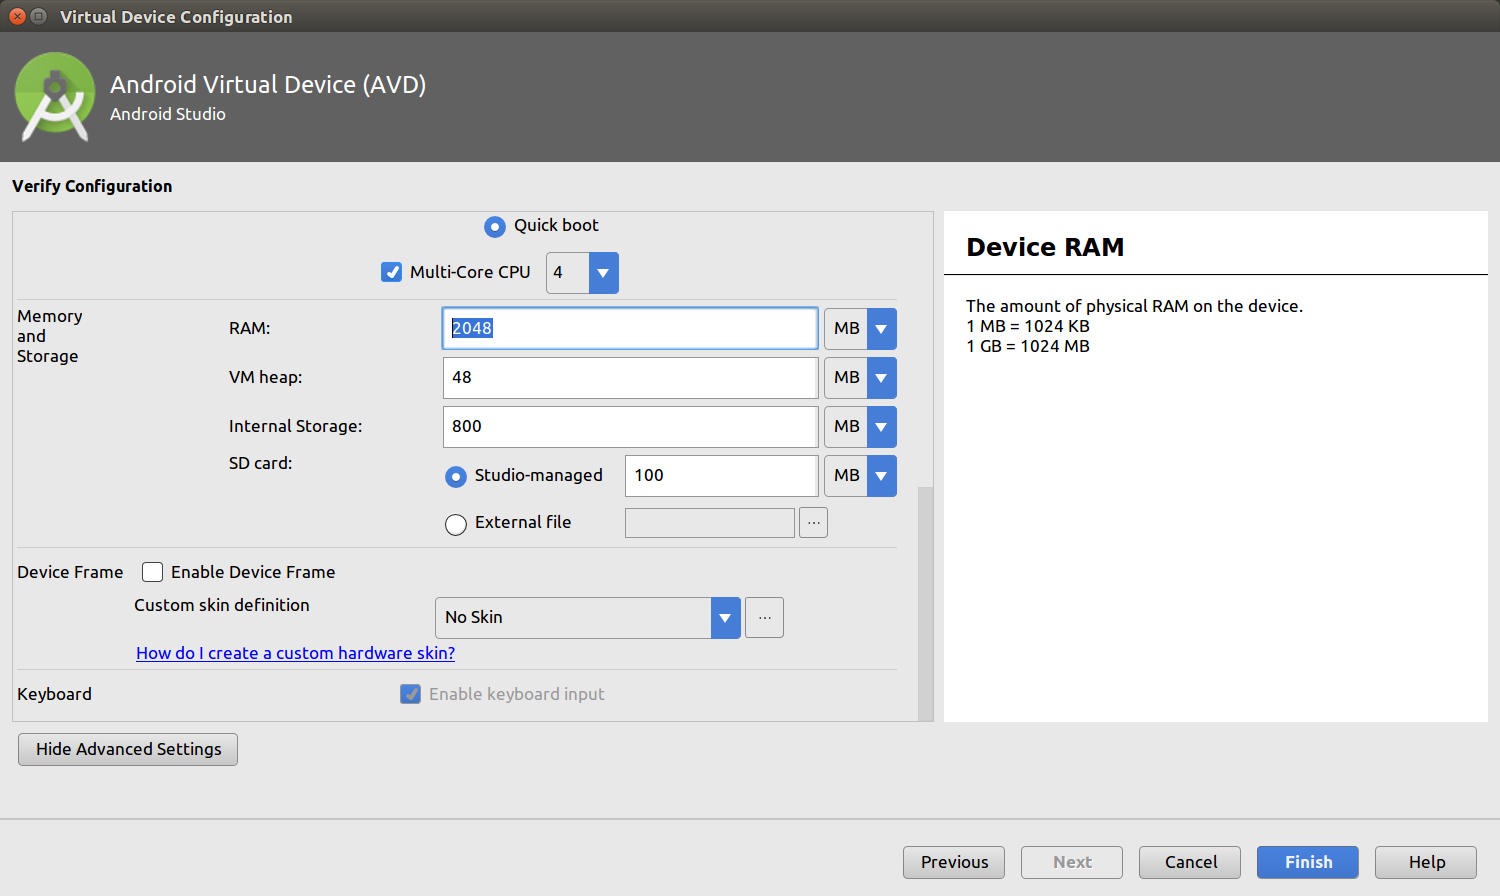Select External file SD card option
Screen dimensions: 1500x896
[456, 524]
